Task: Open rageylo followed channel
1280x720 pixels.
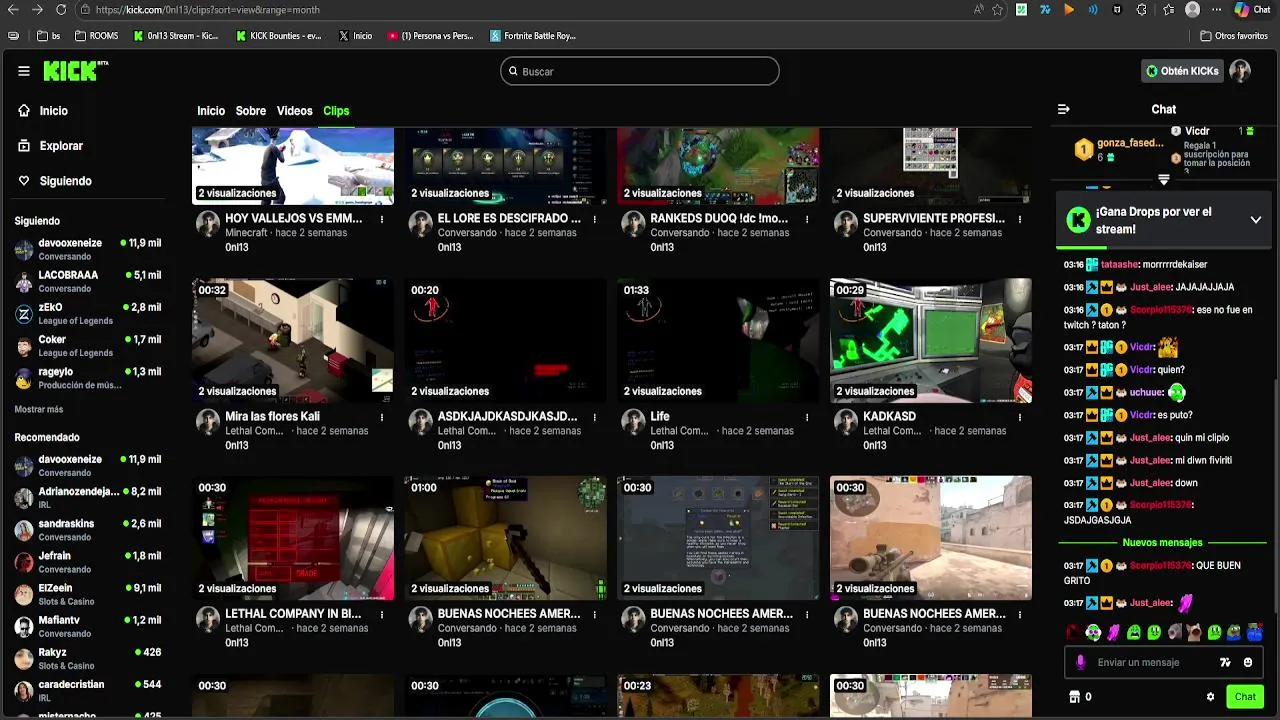Action: pos(88,377)
